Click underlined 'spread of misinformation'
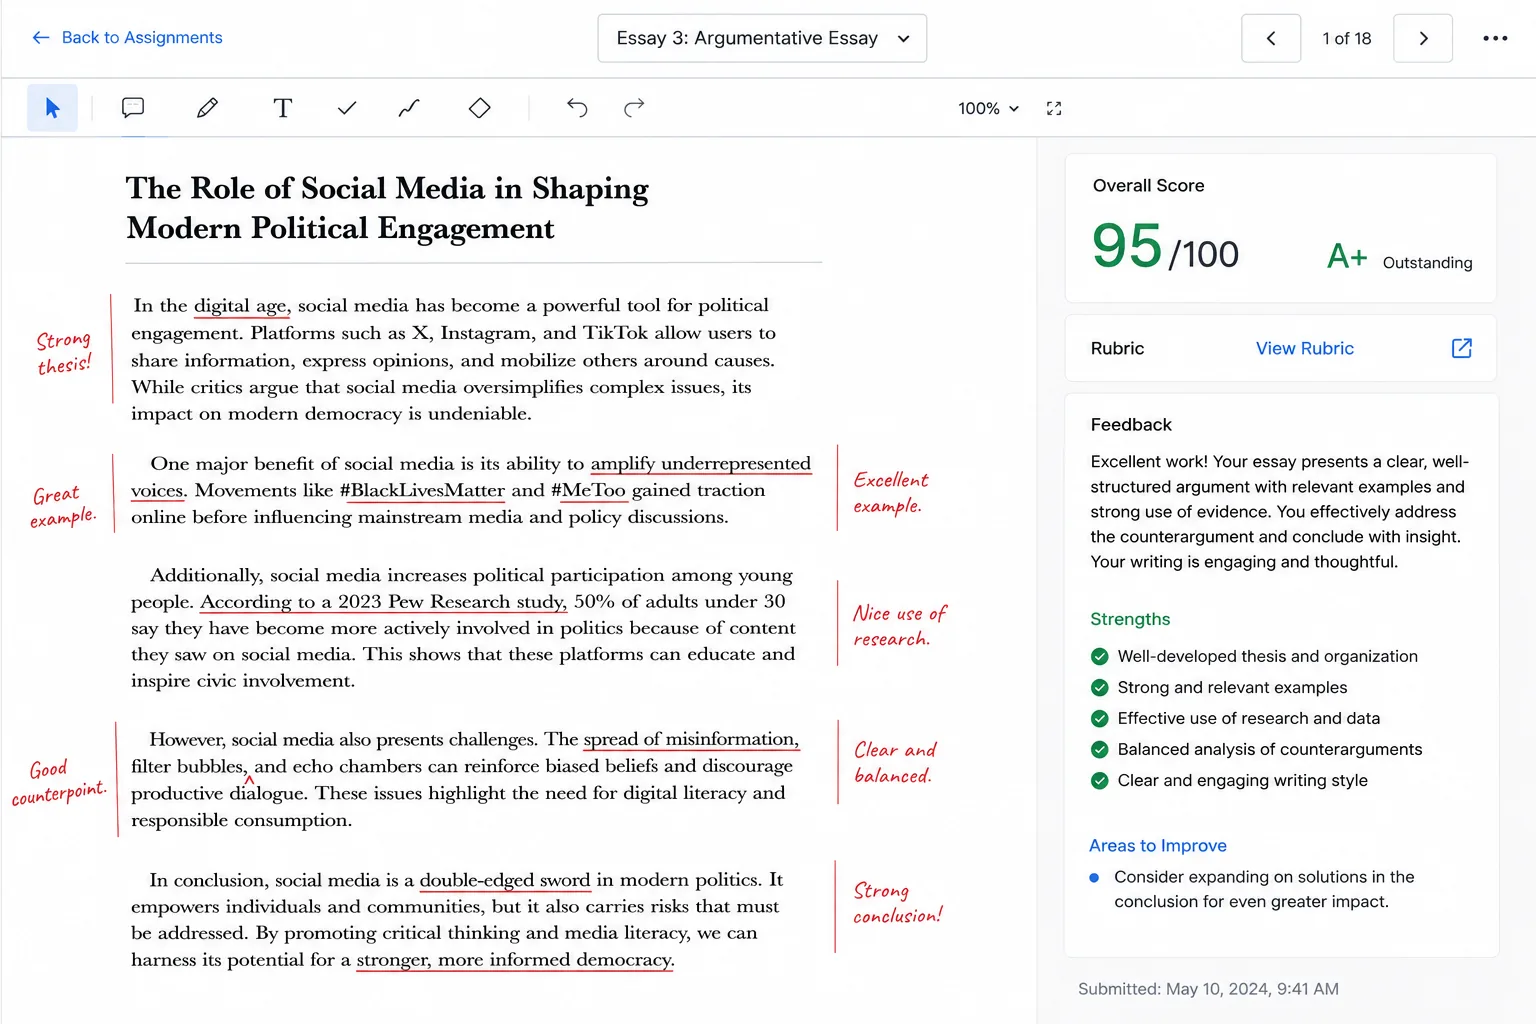The height and width of the screenshot is (1024, 1536). point(691,740)
